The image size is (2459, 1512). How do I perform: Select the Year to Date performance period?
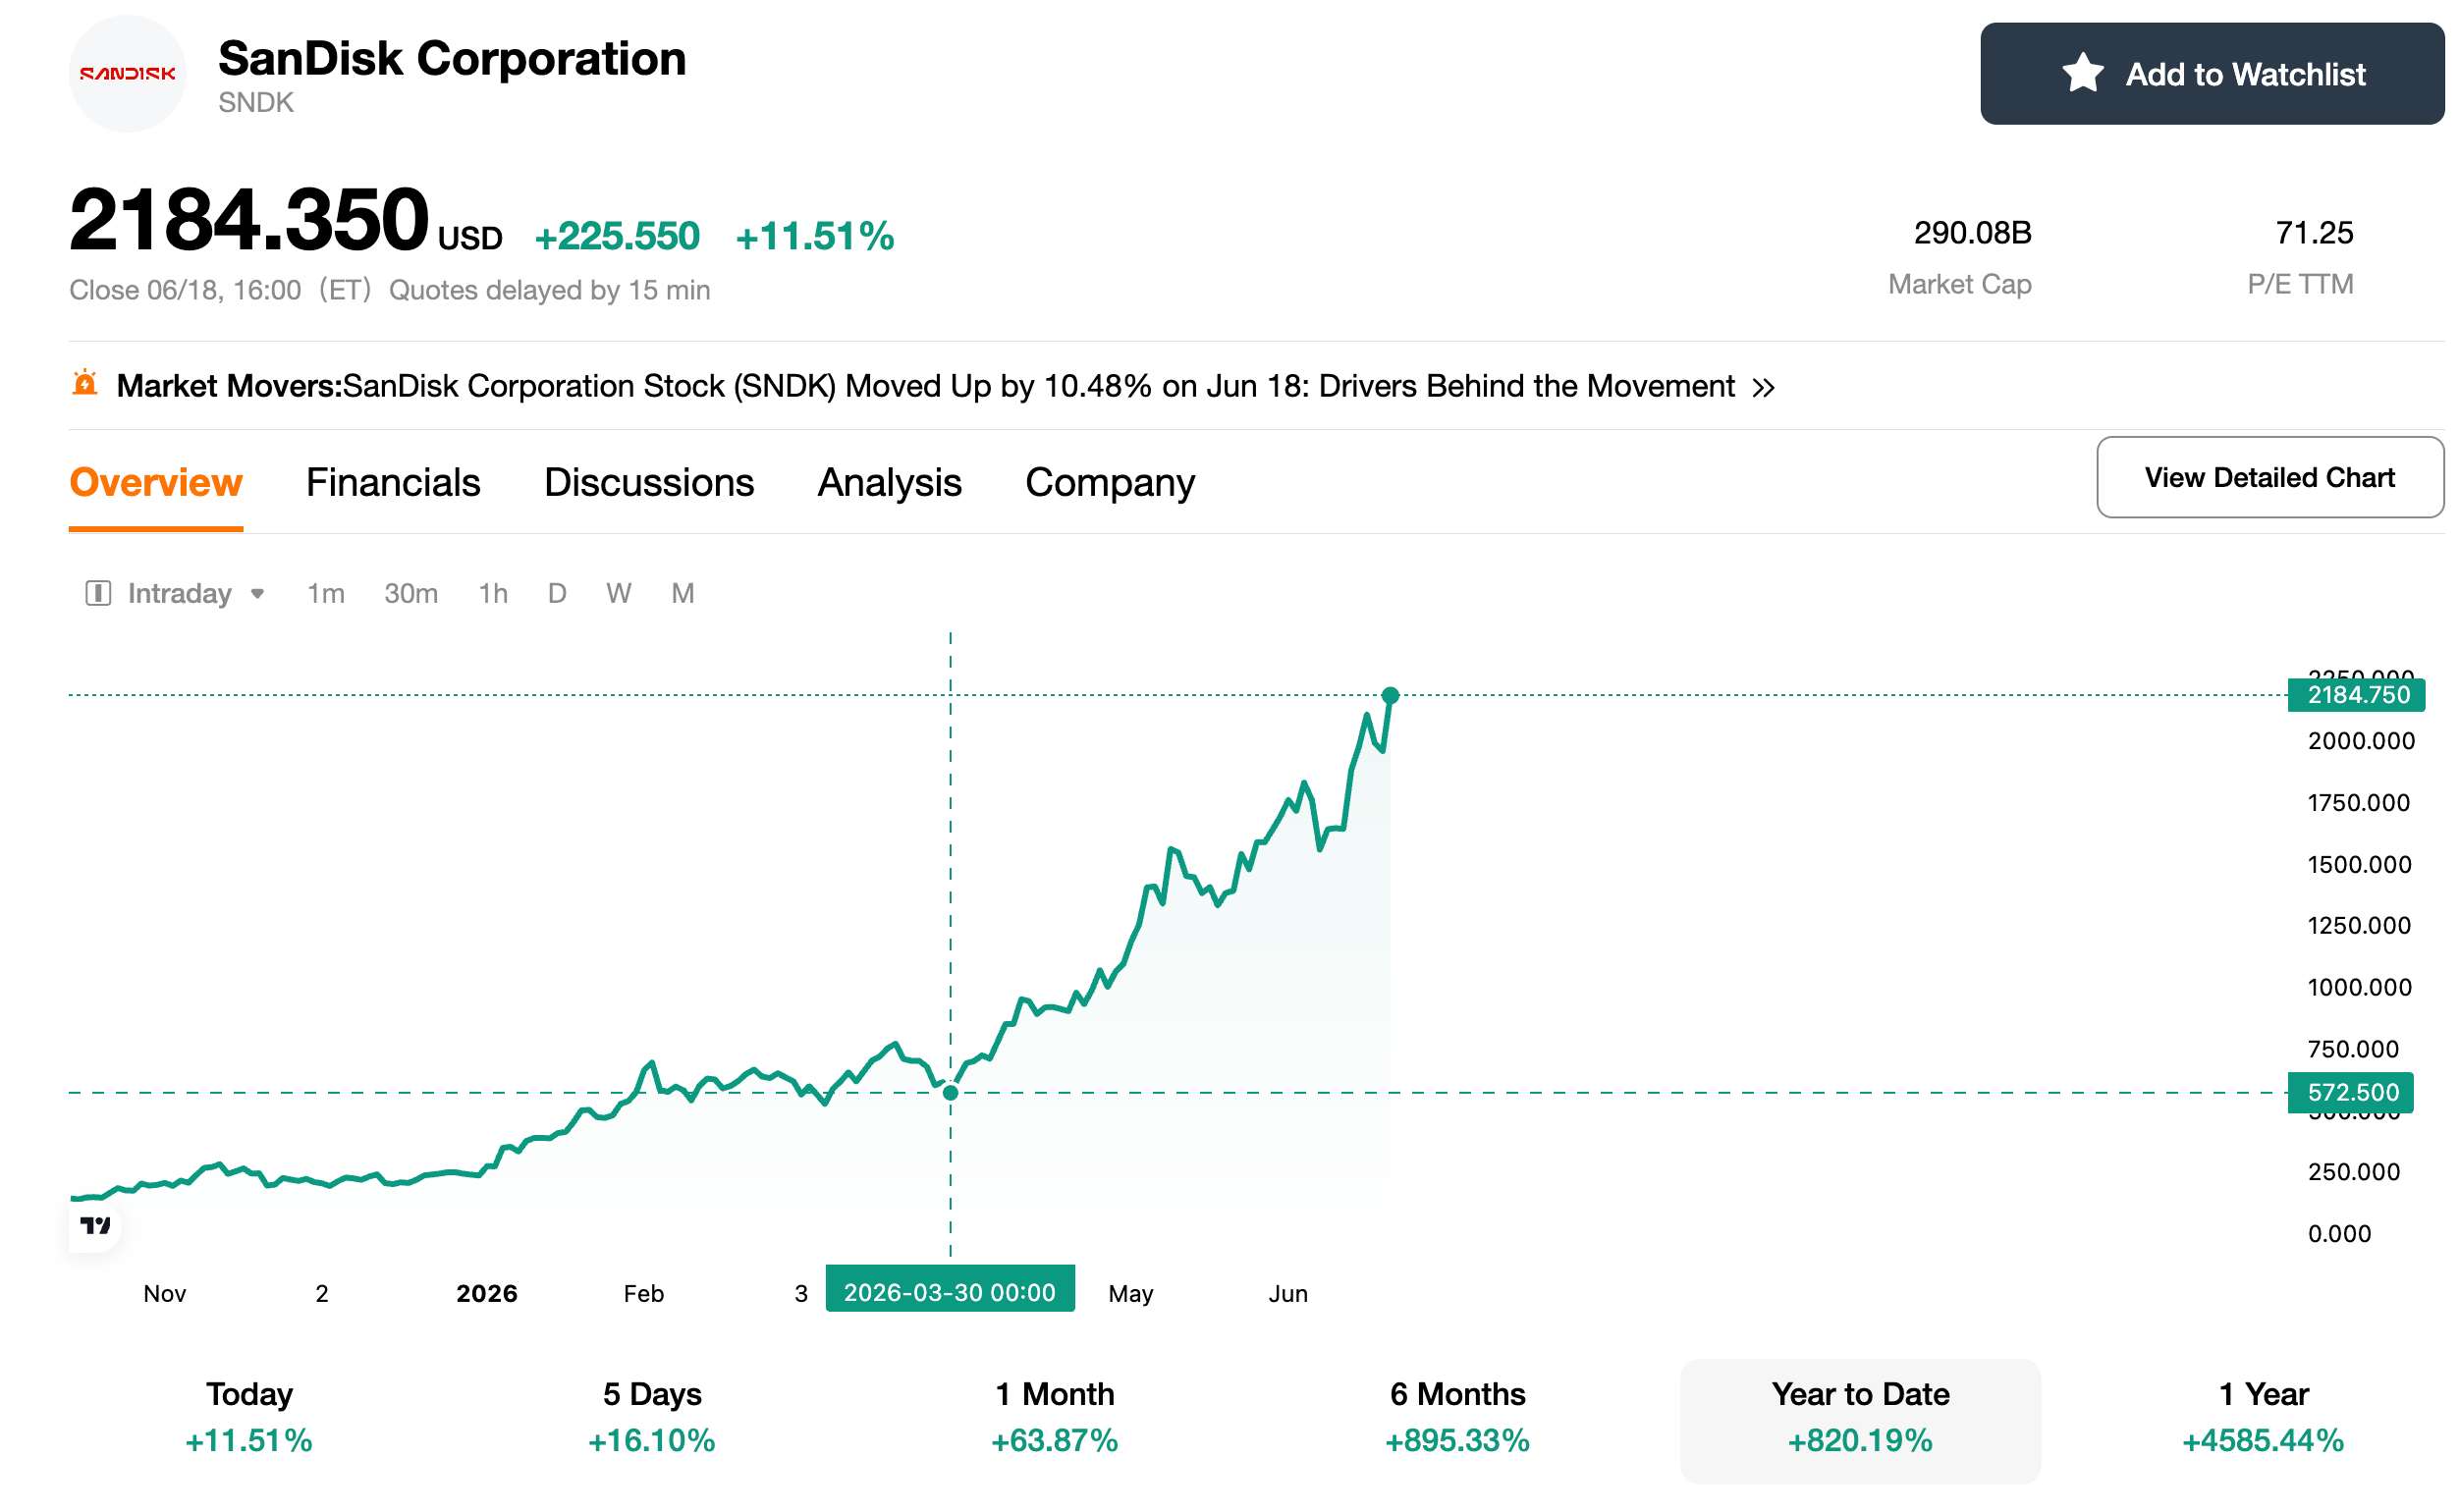(x=1861, y=1420)
